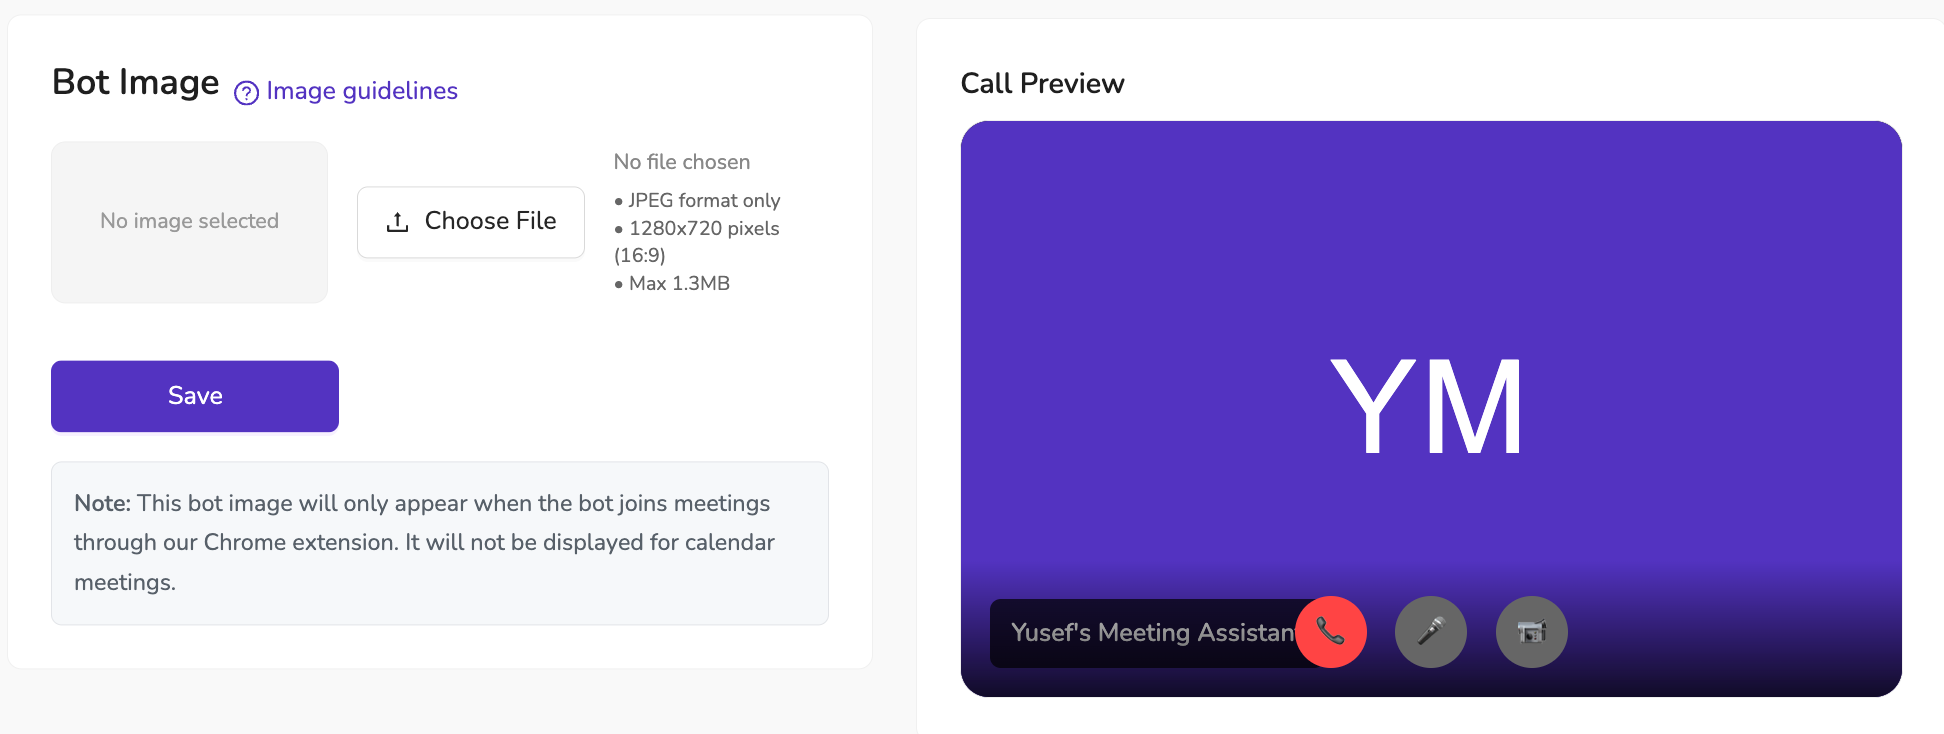Click the YM initials avatar

pyautogui.click(x=1427, y=407)
